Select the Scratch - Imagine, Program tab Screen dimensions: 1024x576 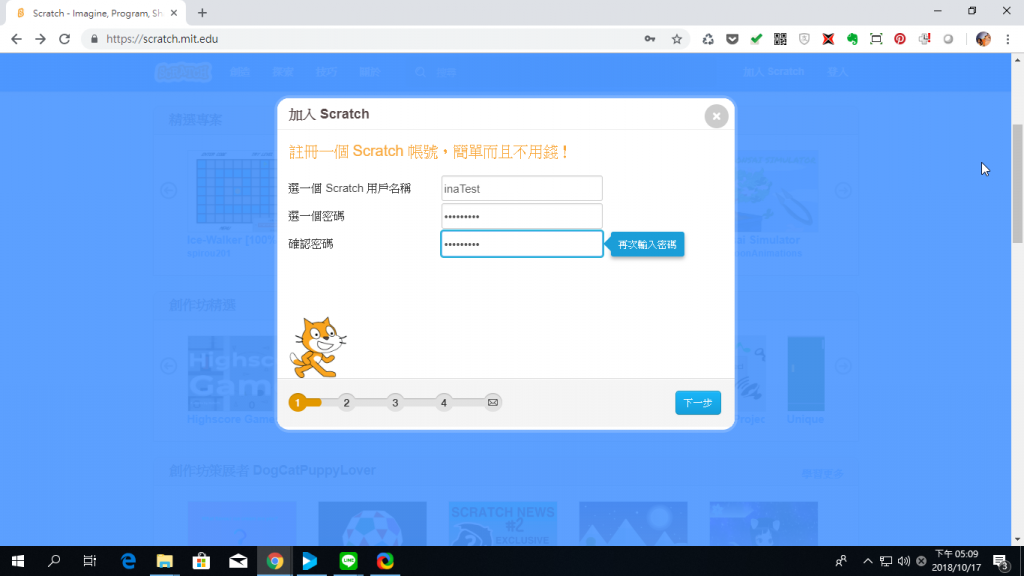coord(97,13)
